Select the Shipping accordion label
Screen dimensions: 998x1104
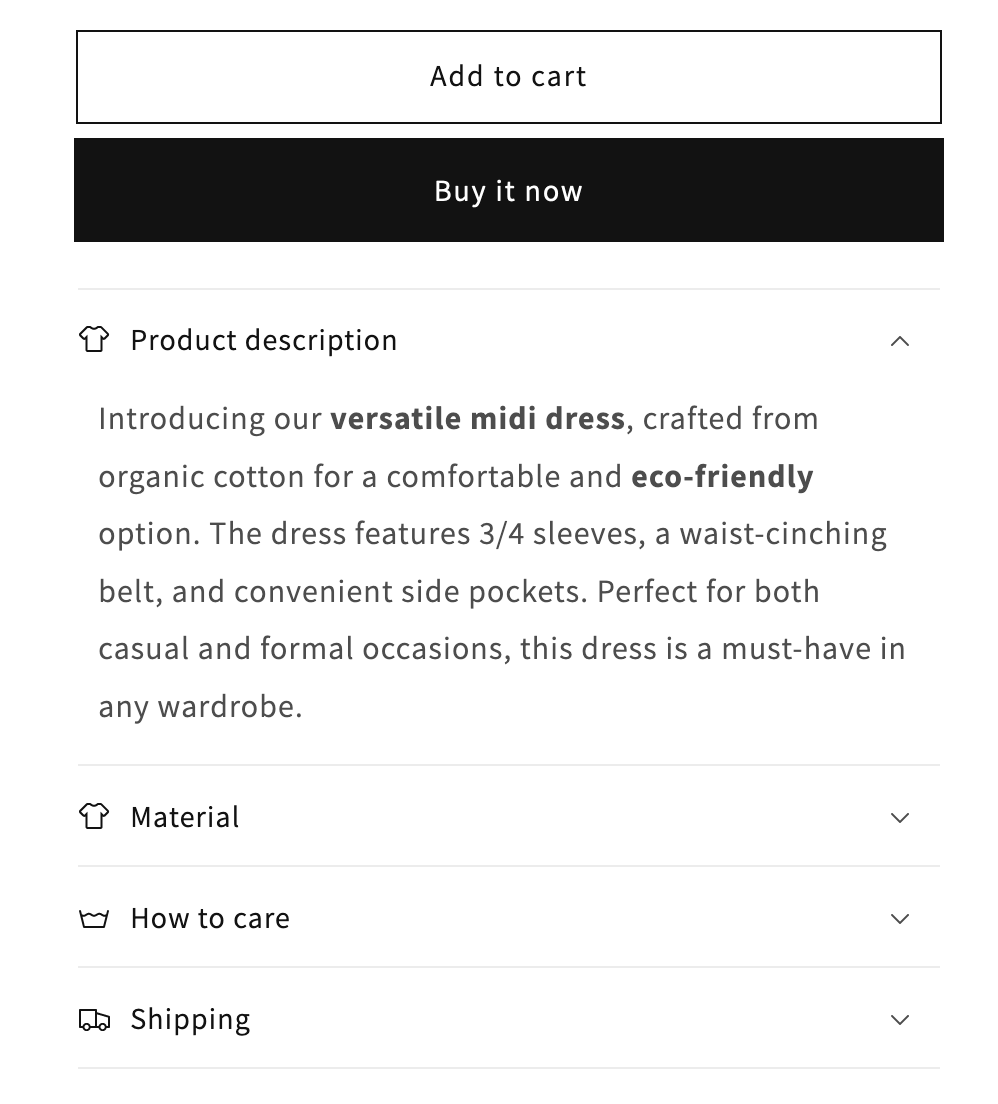pyautogui.click(x=190, y=1019)
